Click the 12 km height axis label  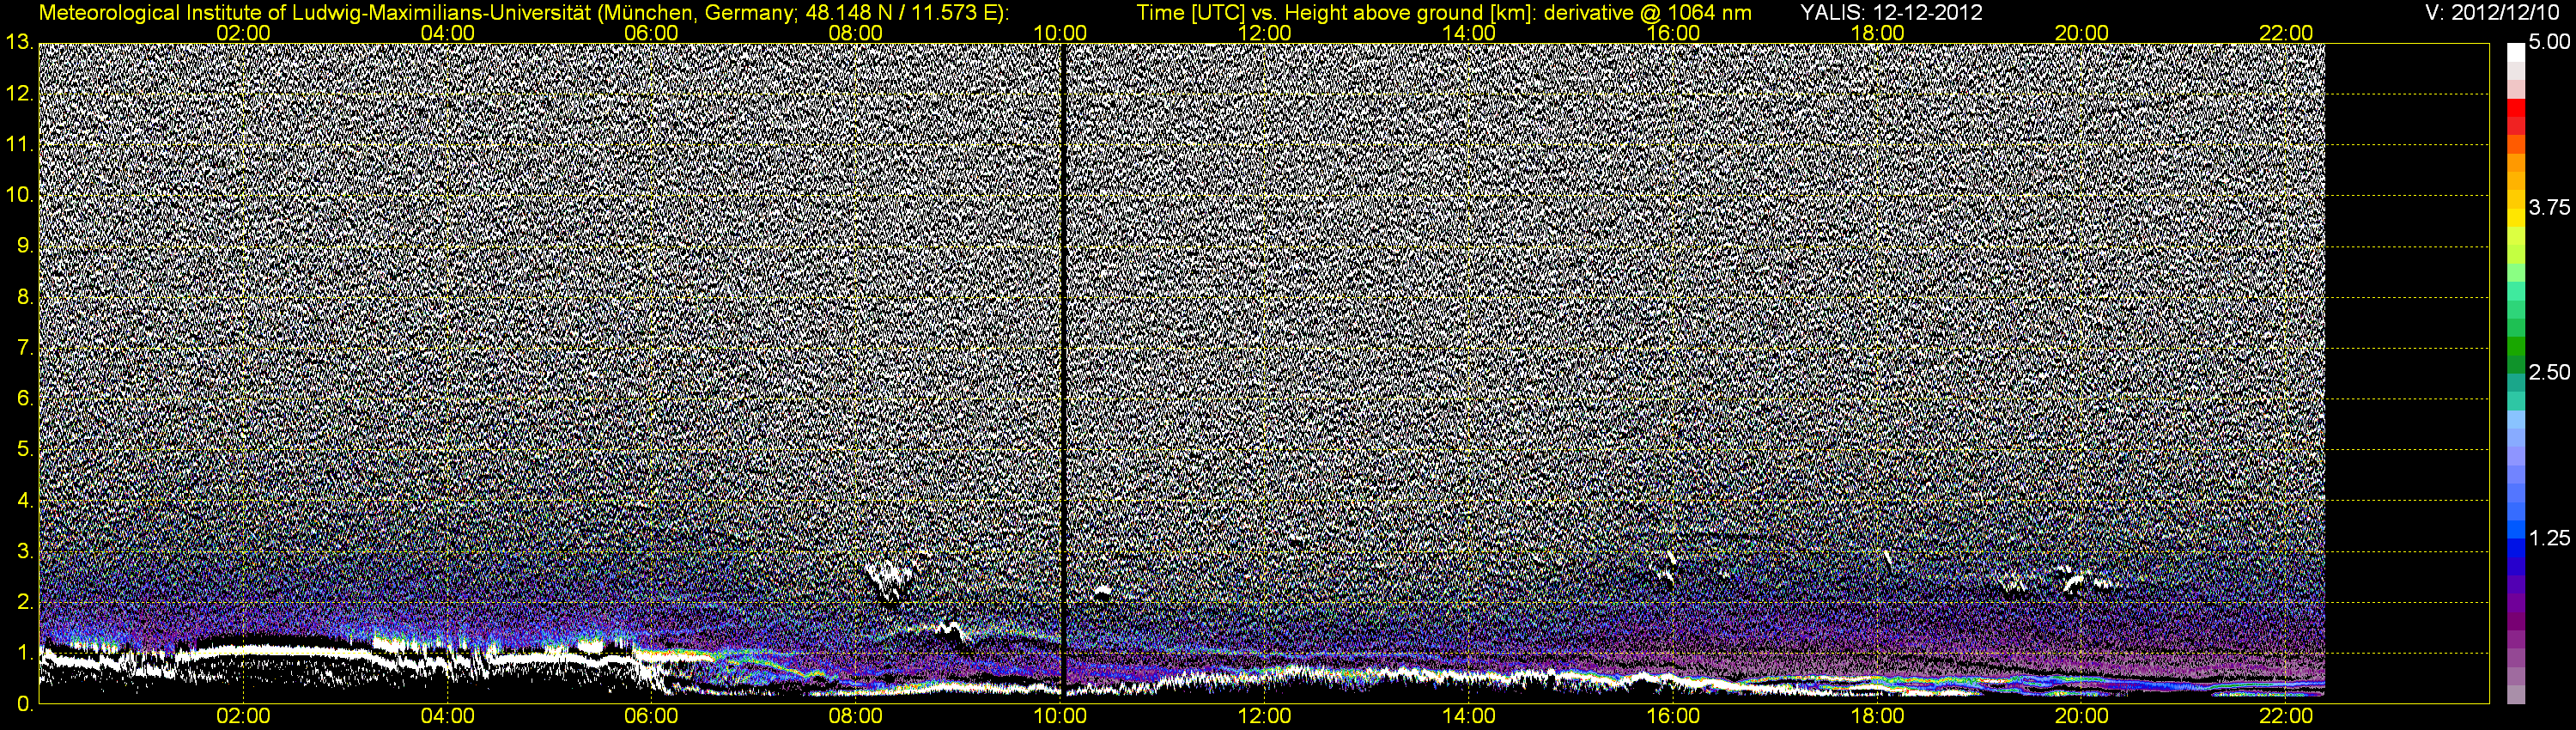[x=19, y=93]
